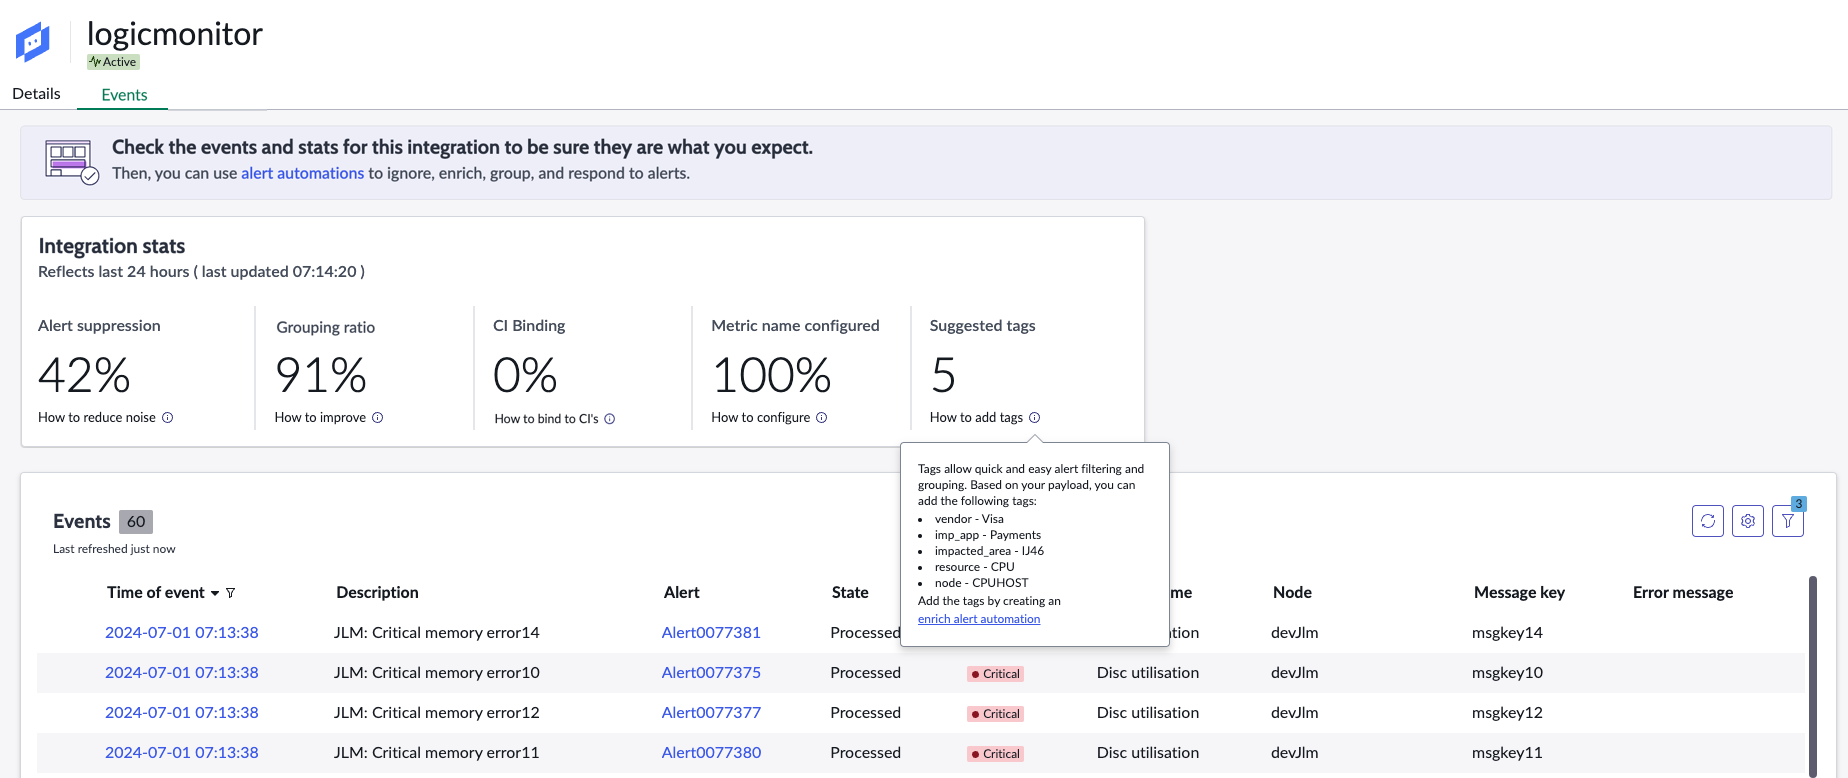Click the Critical severity badge in msgkey12 row
Viewport: 1848px width, 778px height.
click(x=995, y=714)
